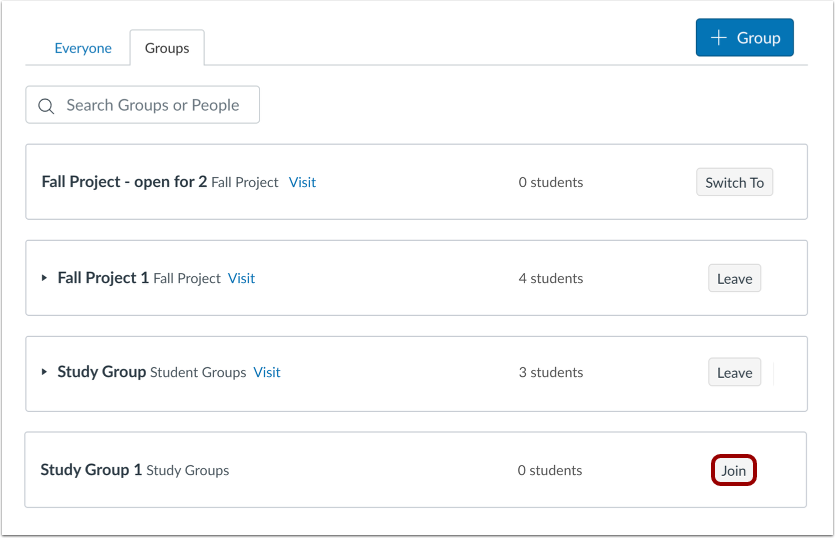The width and height of the screenshot is (835, 538).
Task: Visit the Fall Project - open for 2 group
Action: pos(302,182)
